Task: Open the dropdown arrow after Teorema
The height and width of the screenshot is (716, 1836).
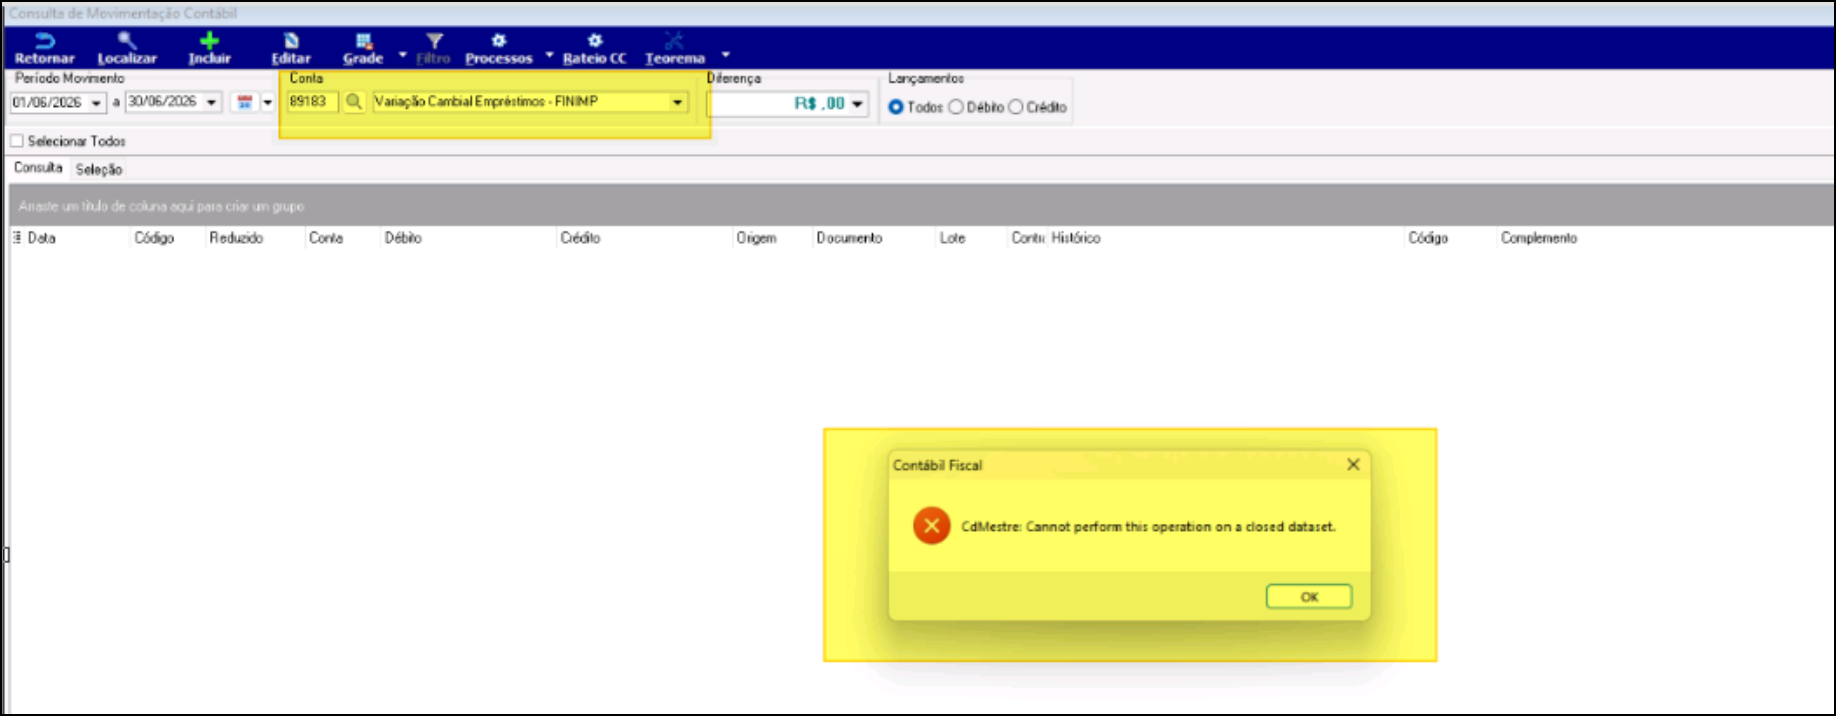Action: coord(726,55)
